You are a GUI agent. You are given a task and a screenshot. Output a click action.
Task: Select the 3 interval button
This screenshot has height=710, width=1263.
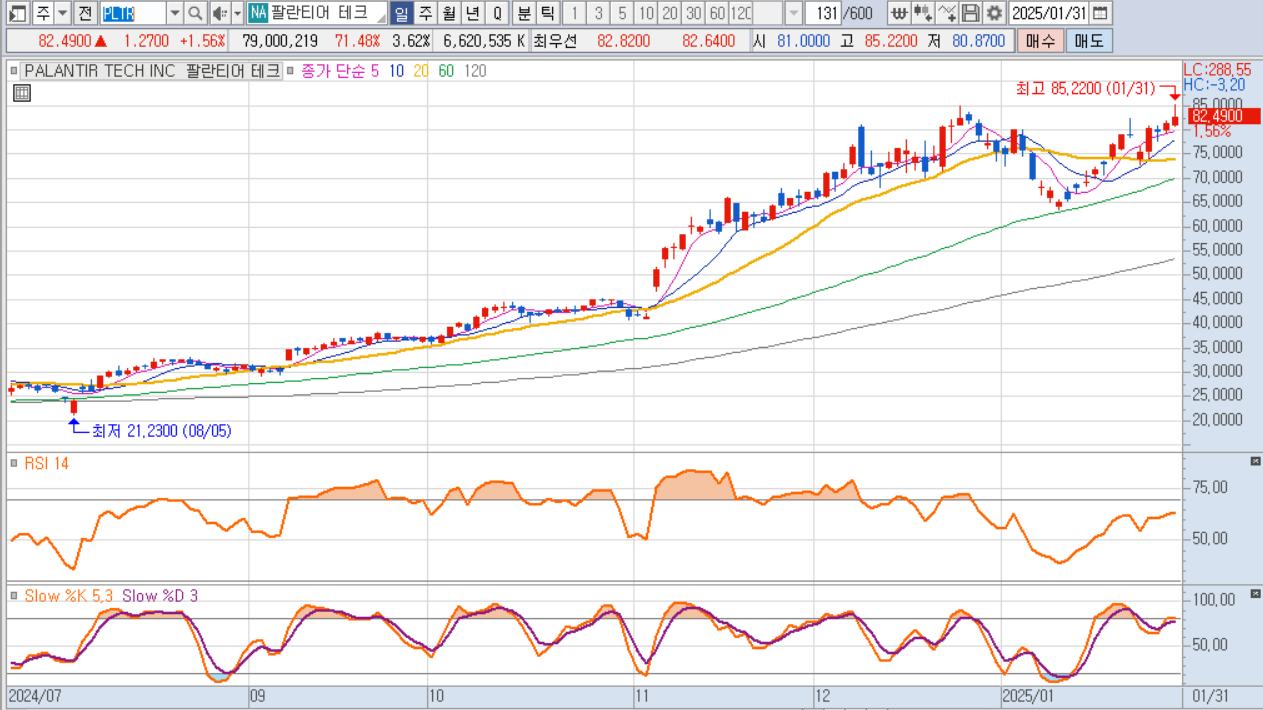[598, 13]
